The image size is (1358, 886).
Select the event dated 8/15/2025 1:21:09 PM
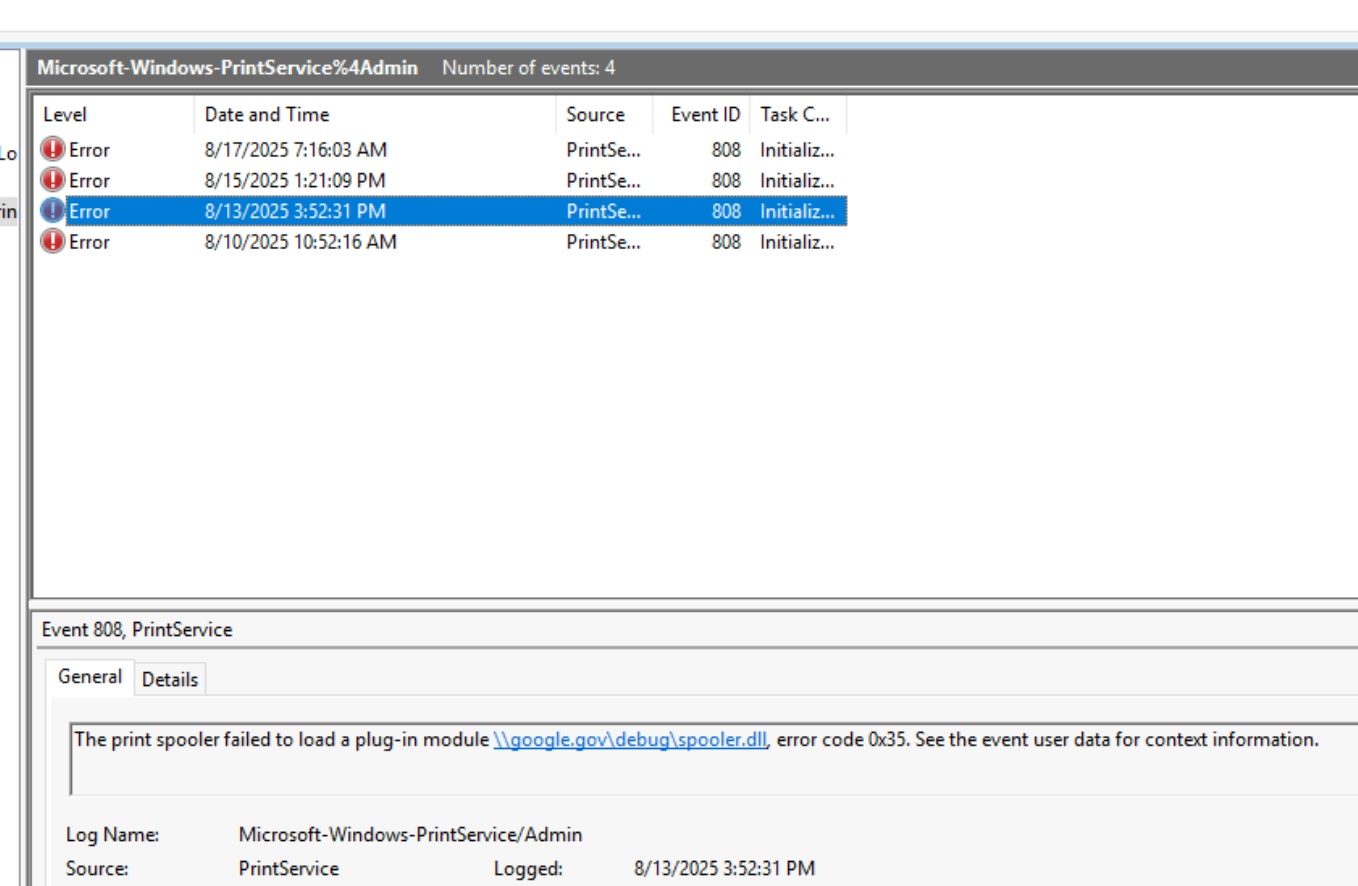click(441, 180)
